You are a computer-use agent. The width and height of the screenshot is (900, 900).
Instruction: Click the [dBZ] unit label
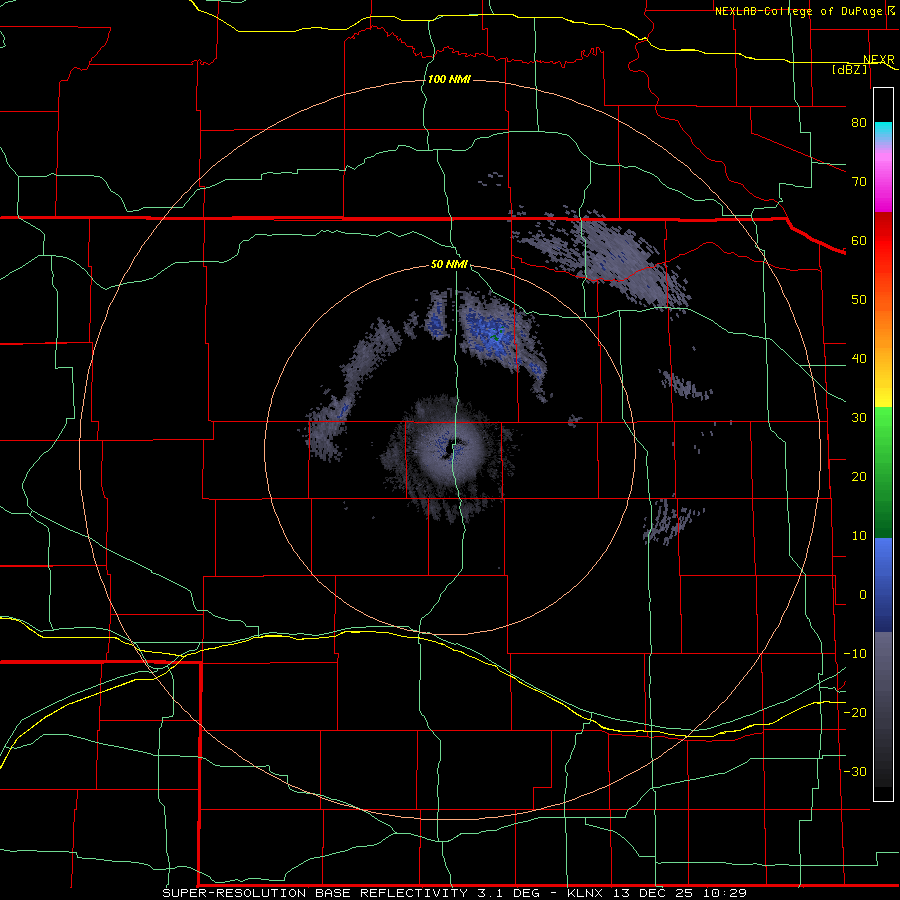point(850,70)
